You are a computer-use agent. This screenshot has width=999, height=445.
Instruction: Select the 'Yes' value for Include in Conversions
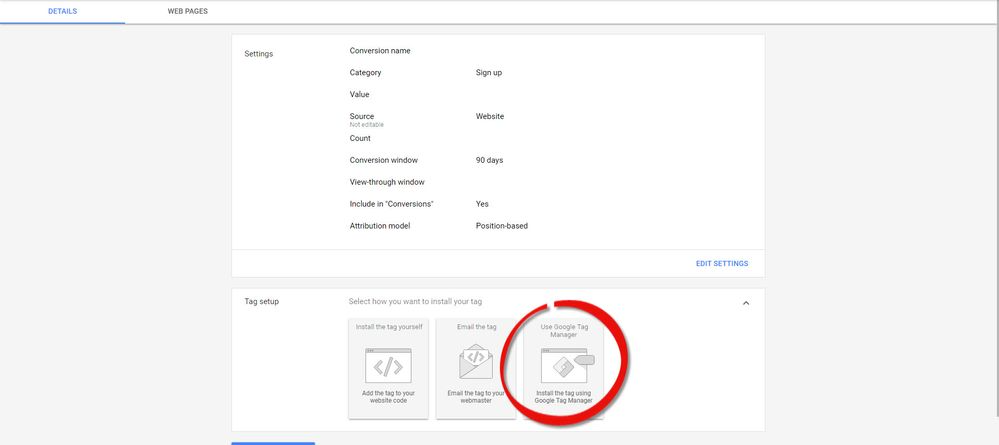pyautogui.click(x=482, y=204)
